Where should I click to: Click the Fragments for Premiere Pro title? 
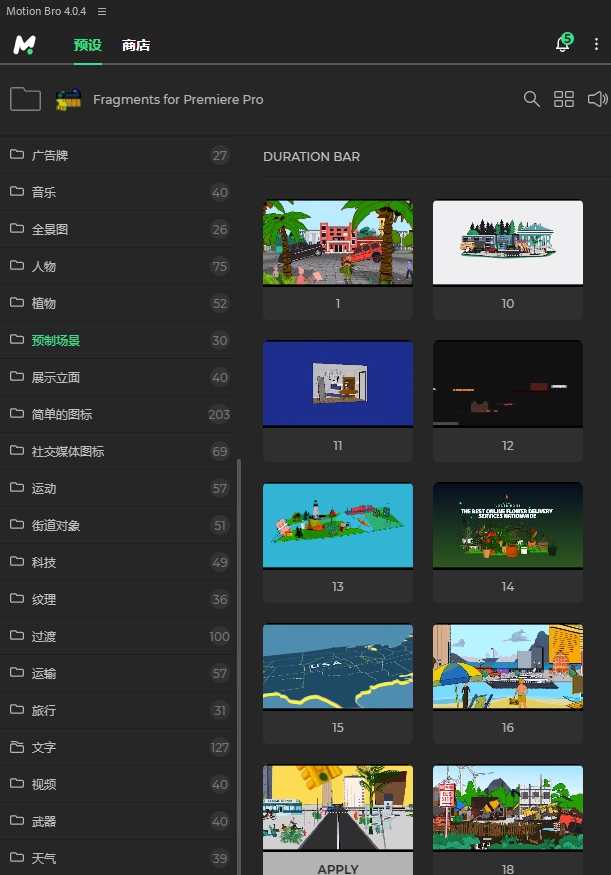click(178, 99)
